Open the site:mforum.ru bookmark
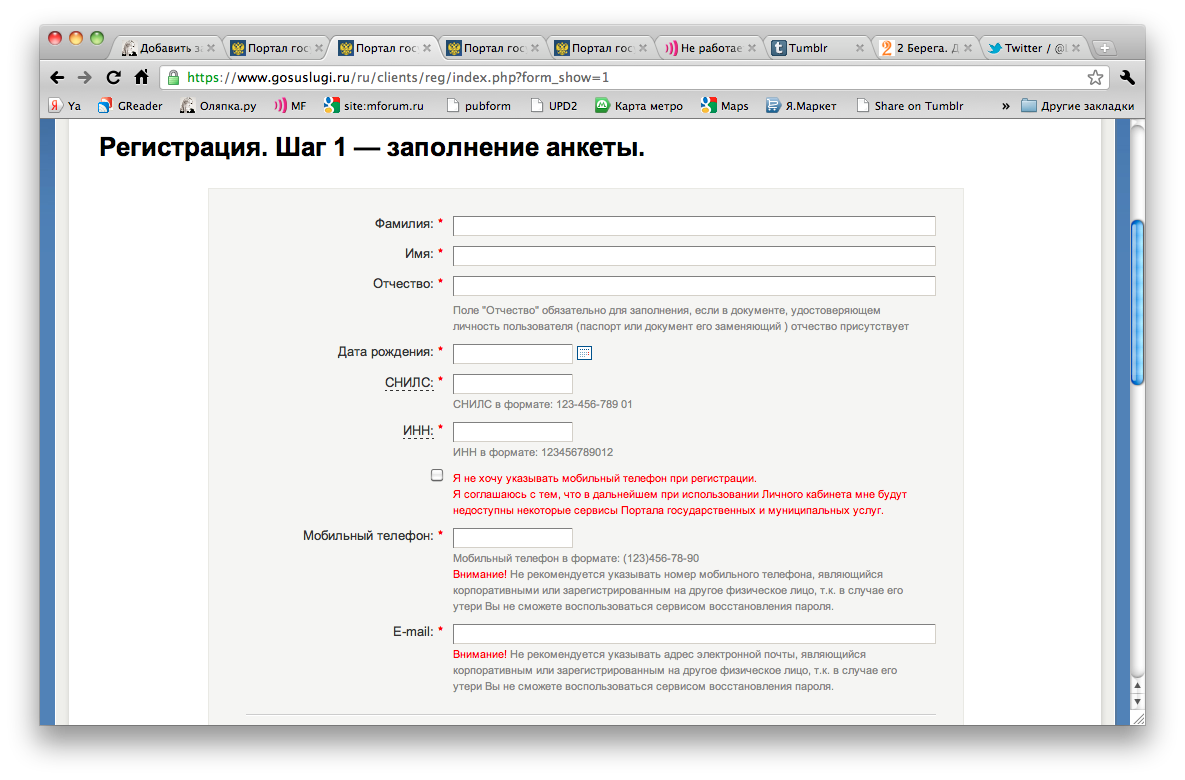The width and height of the screenshot is (1185, 780). click(x=374, y=106)
